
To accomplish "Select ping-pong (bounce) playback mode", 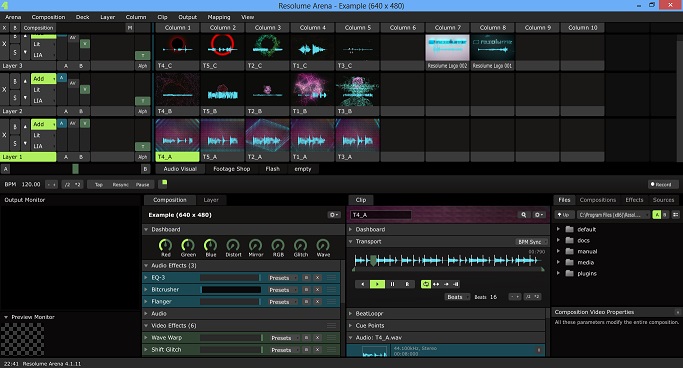I will click(436, 284).
